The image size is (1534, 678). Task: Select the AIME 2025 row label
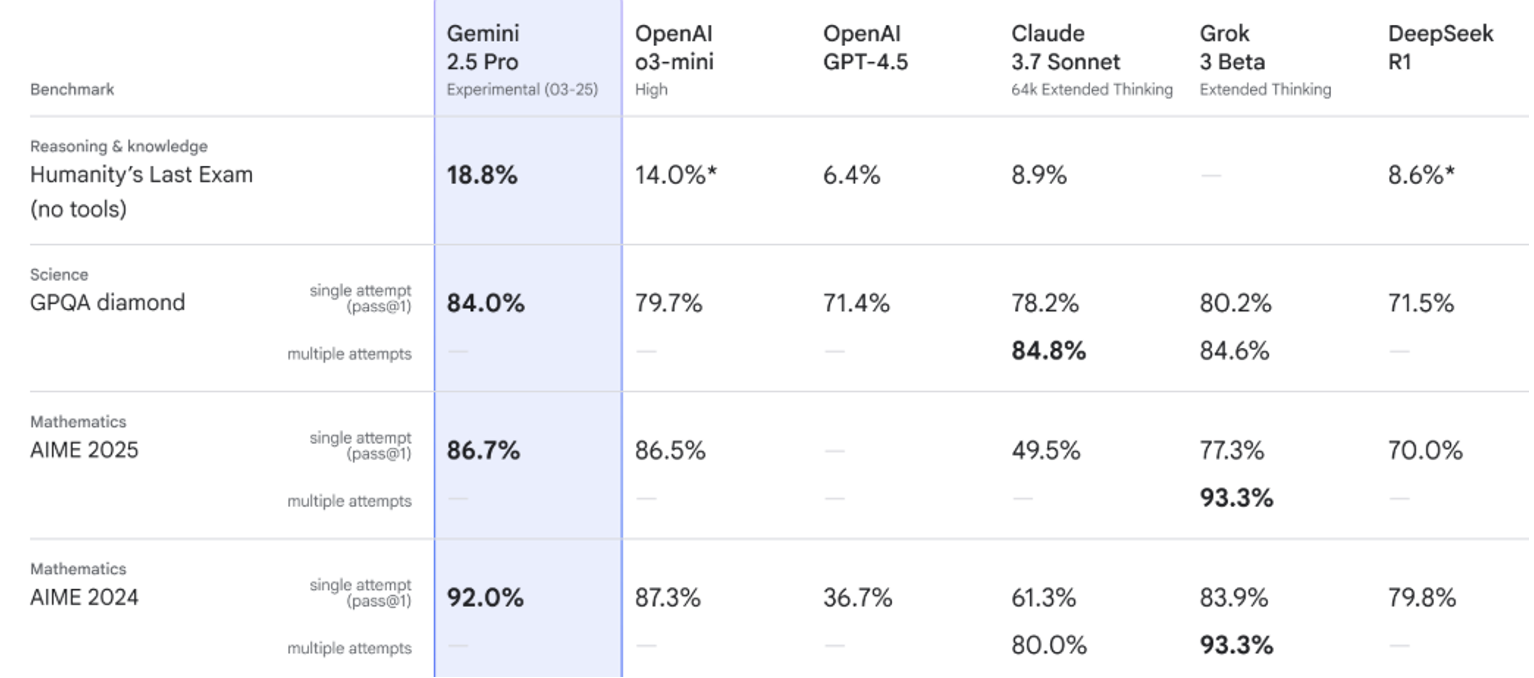(x=84, y=450)
